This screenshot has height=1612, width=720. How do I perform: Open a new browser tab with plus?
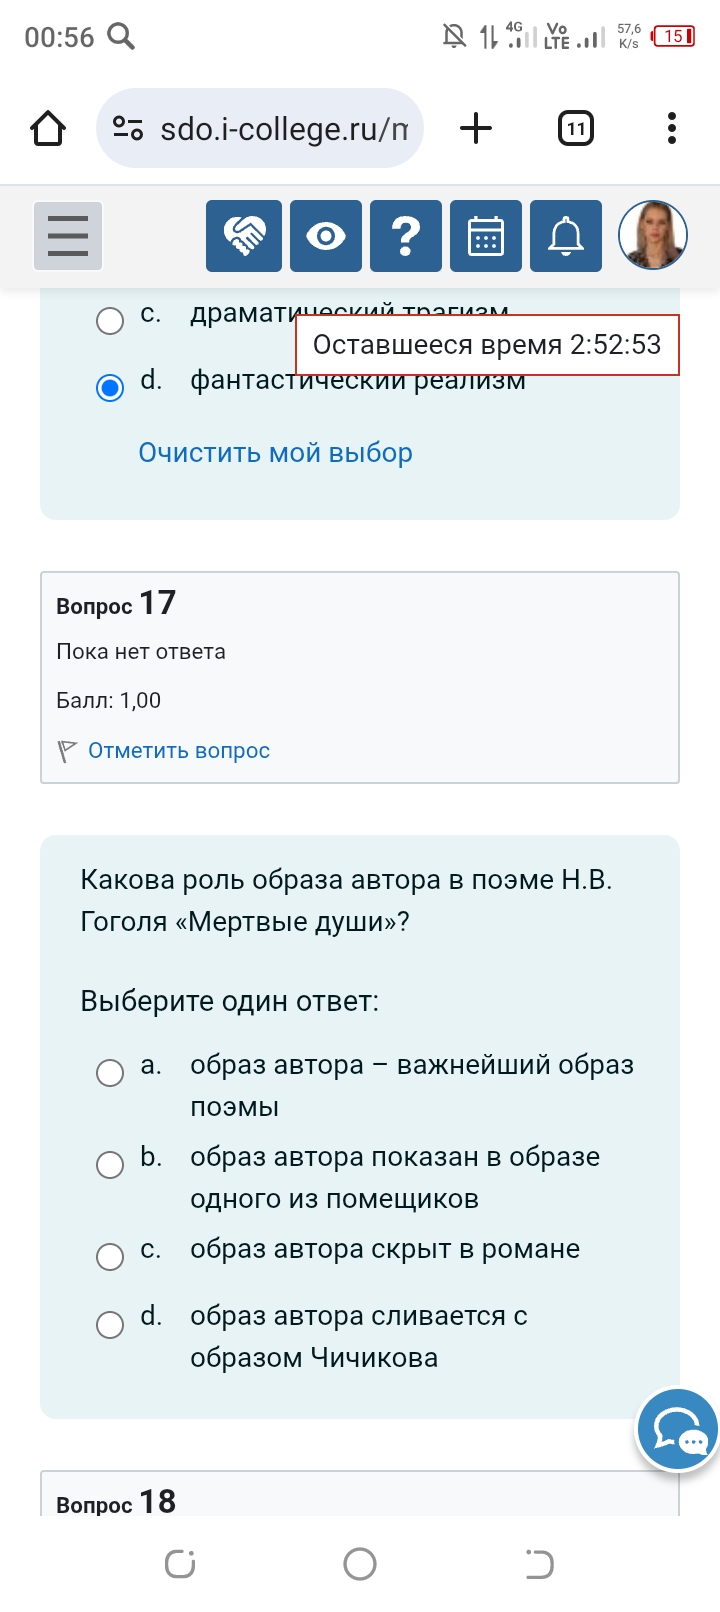click(x=476, y=128)
